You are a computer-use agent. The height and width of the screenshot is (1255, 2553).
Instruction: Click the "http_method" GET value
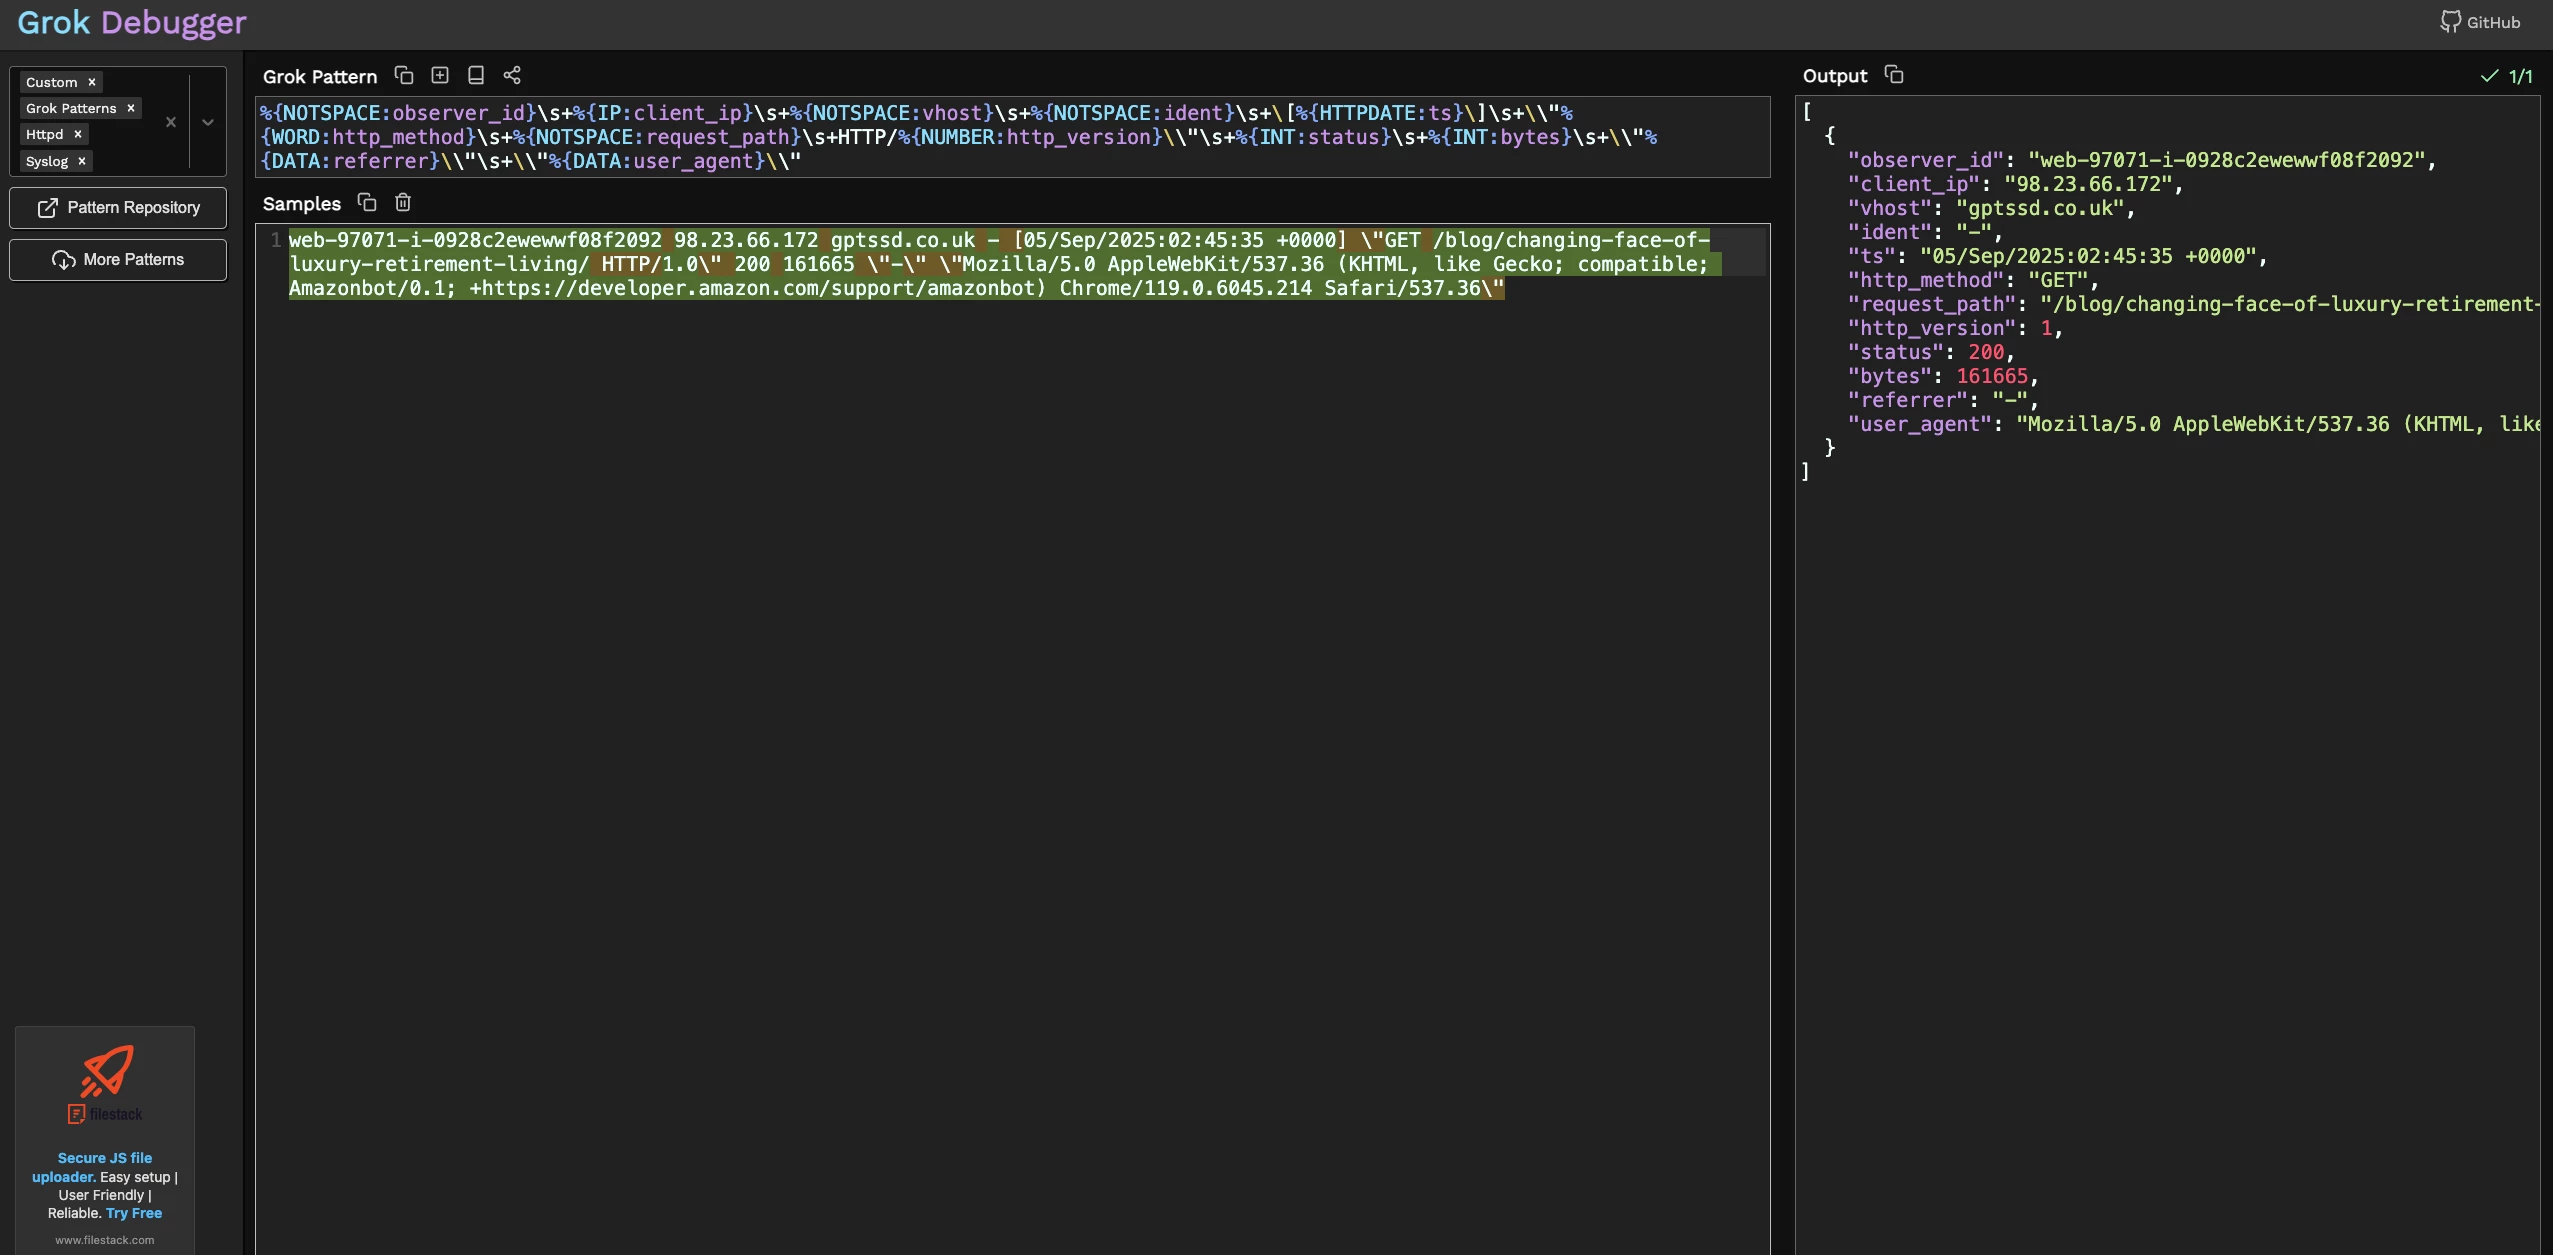point(2058,280)
